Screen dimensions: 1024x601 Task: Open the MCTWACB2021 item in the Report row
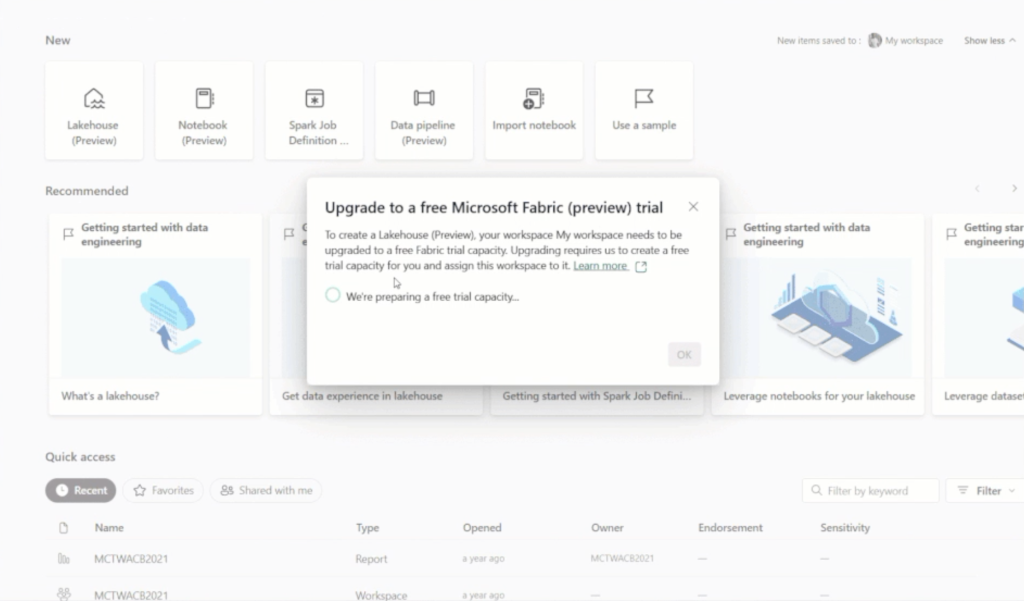pyautogui.click(x=131, y=559)
